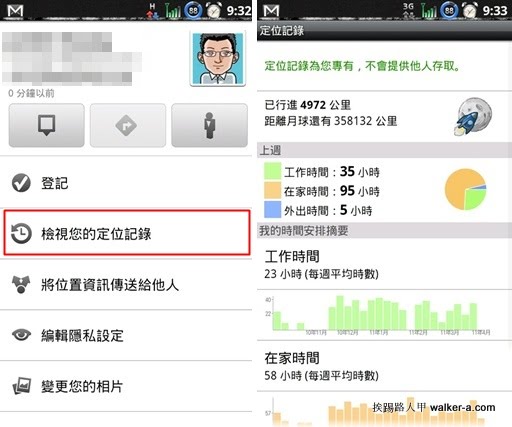Tap the alarm clock icon in left status bar
Viewport: 512px width, 427px height.
[x=213, y=11]
